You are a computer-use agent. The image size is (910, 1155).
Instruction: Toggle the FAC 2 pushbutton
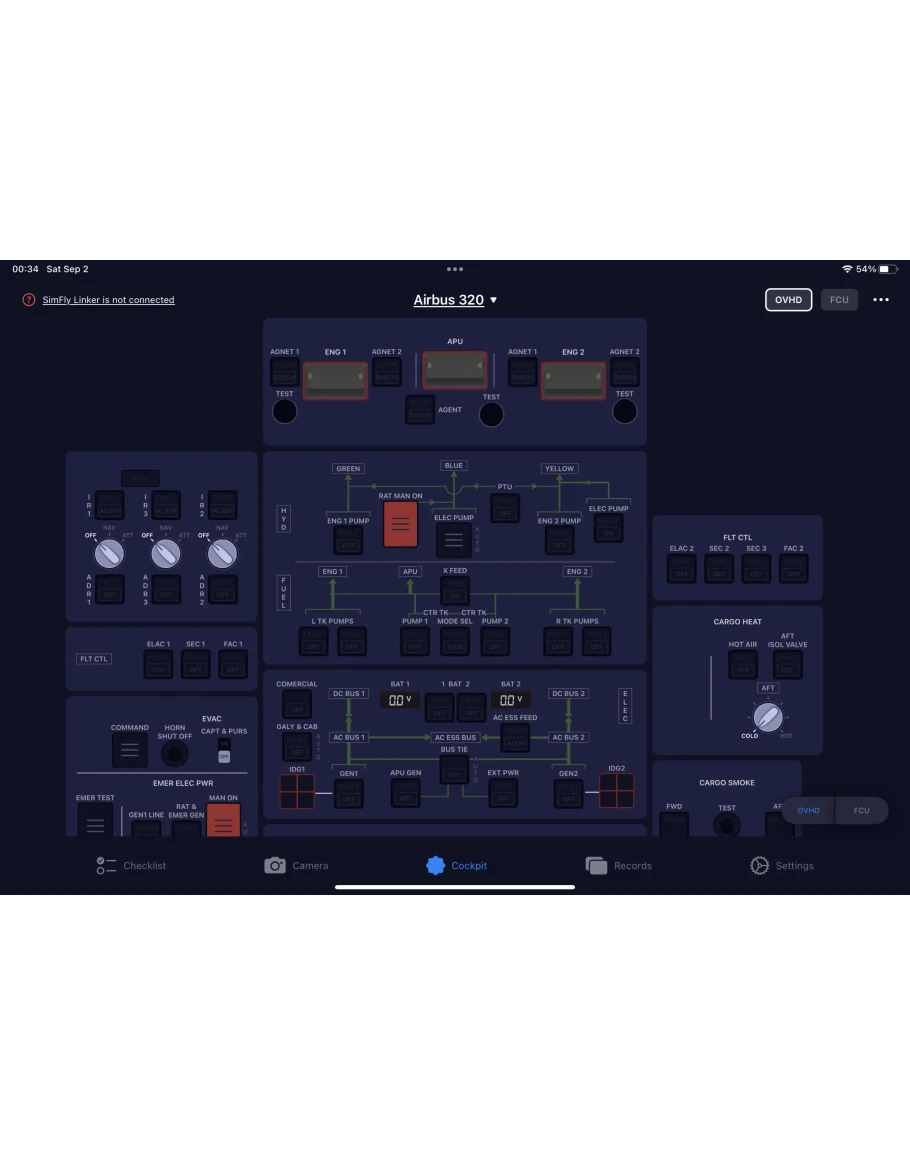coord(794,568)
